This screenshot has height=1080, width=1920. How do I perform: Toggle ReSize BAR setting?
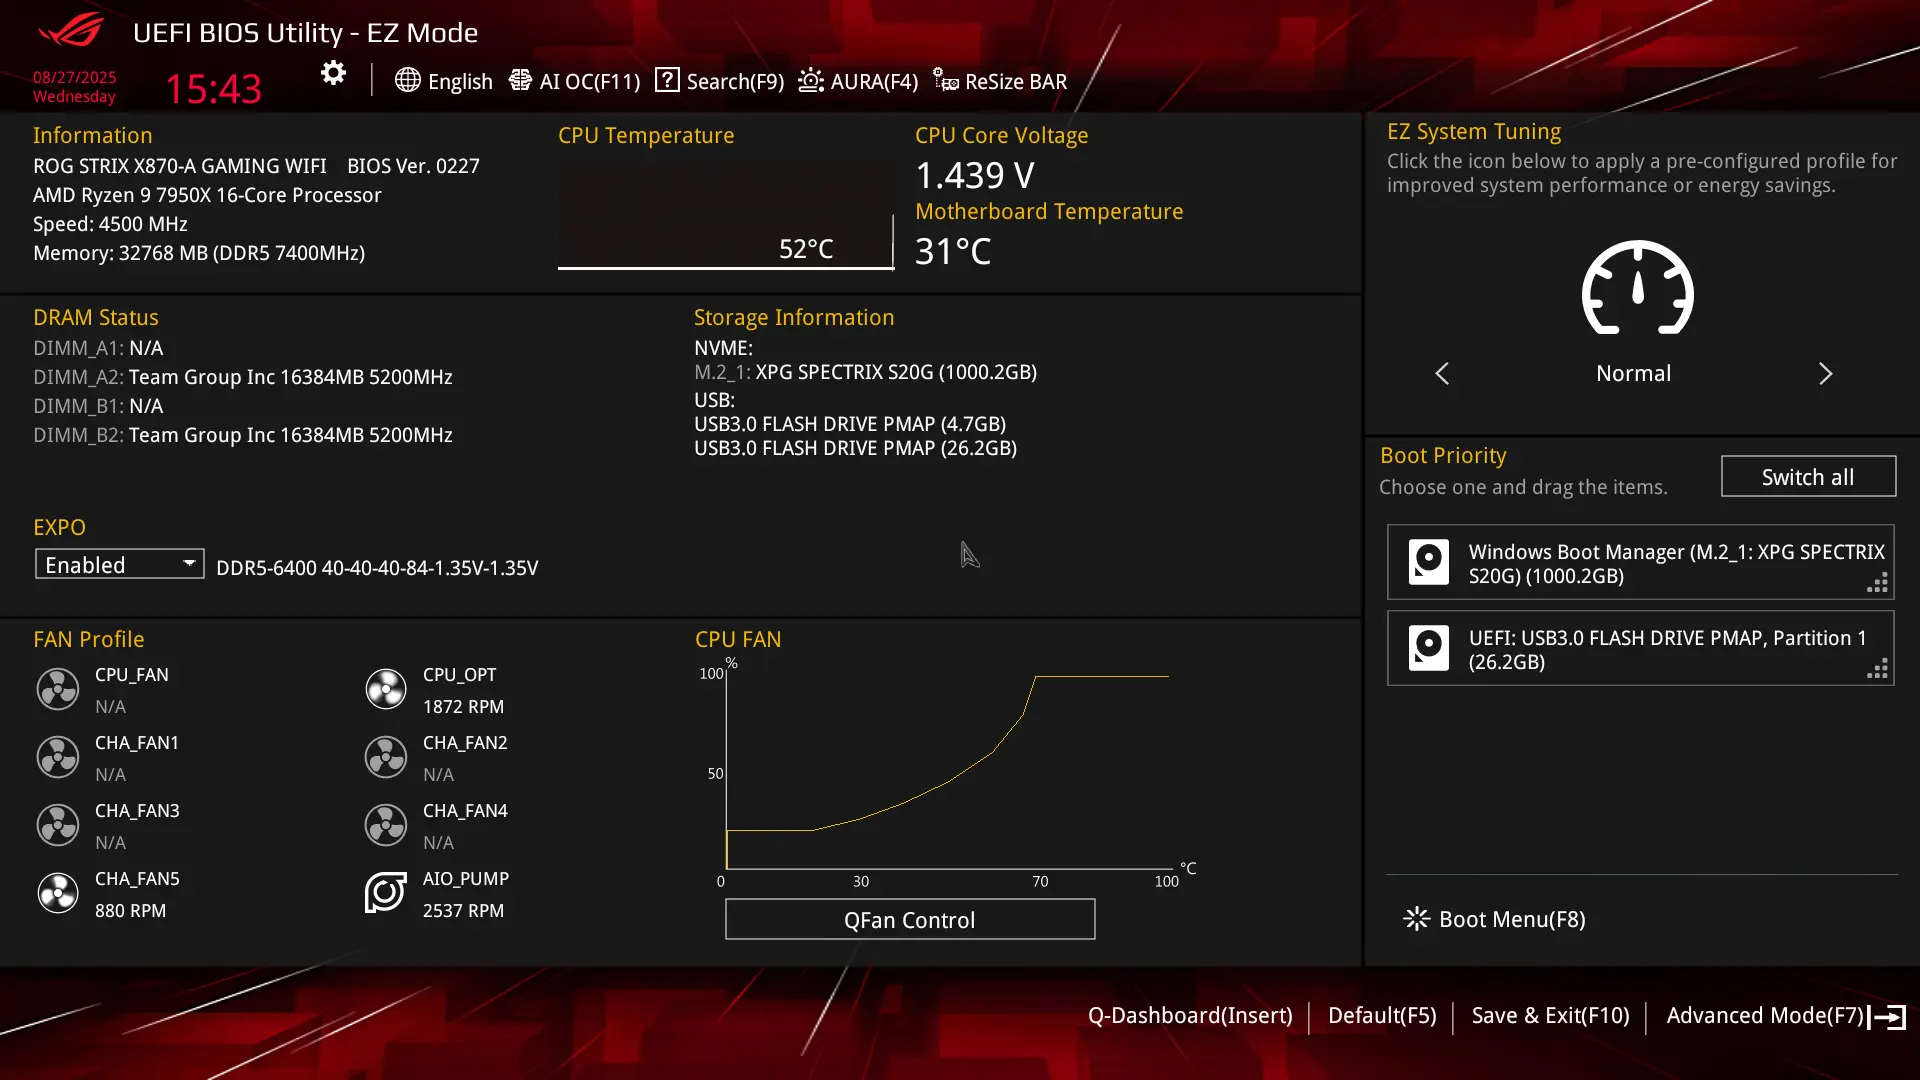coord(1000,81)
